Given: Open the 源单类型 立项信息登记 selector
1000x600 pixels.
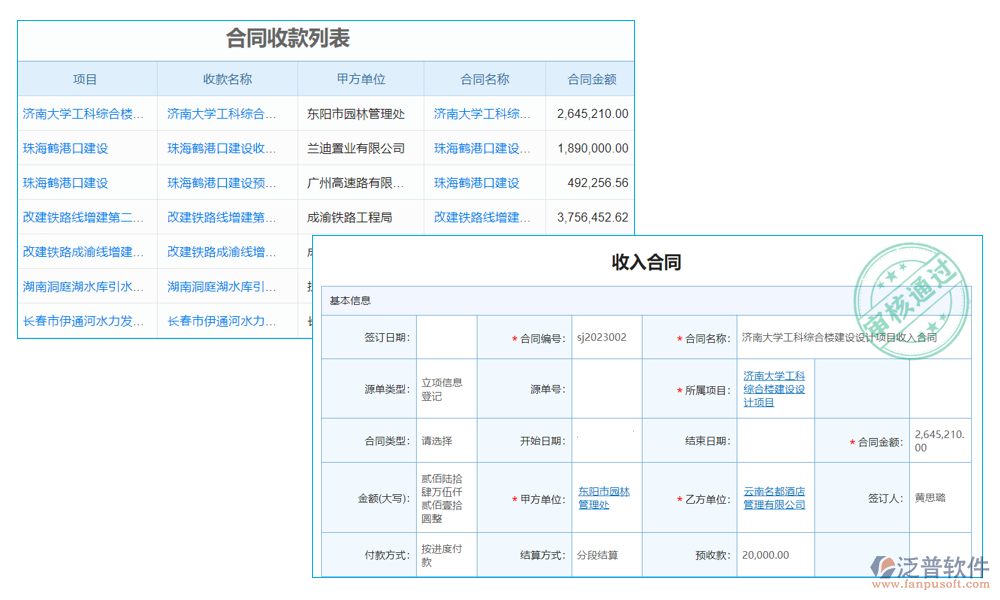Looking at the screenshot, I should pos(443,388).
